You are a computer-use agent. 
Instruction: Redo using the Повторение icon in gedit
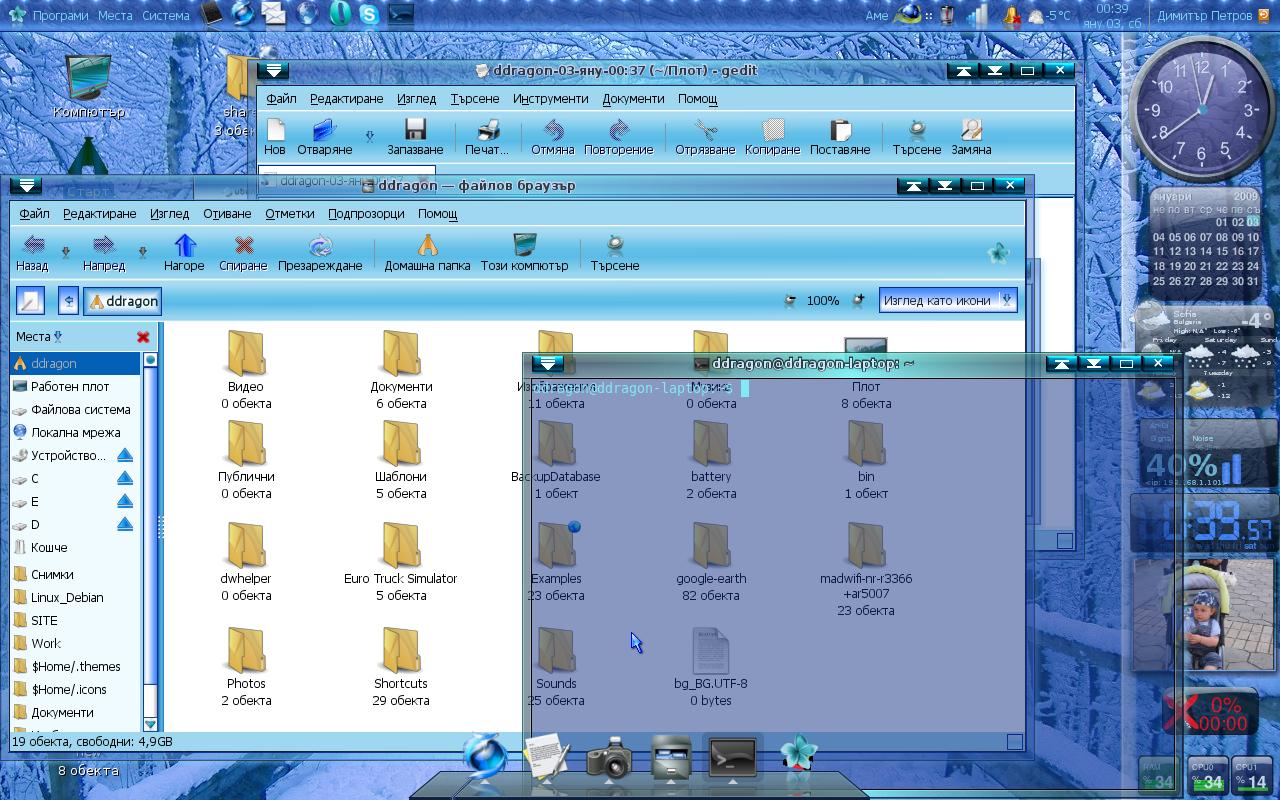[618, 130]
